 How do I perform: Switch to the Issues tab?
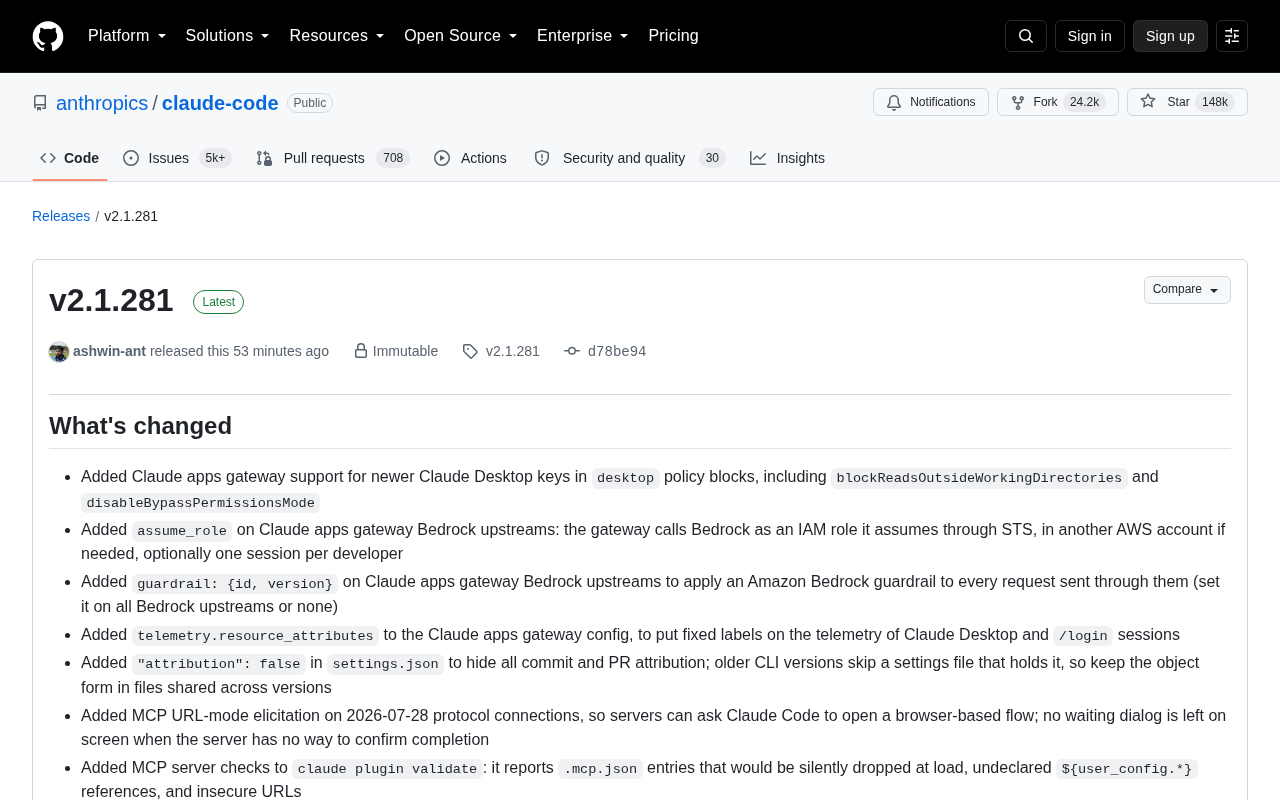click(x=177, y=158)
